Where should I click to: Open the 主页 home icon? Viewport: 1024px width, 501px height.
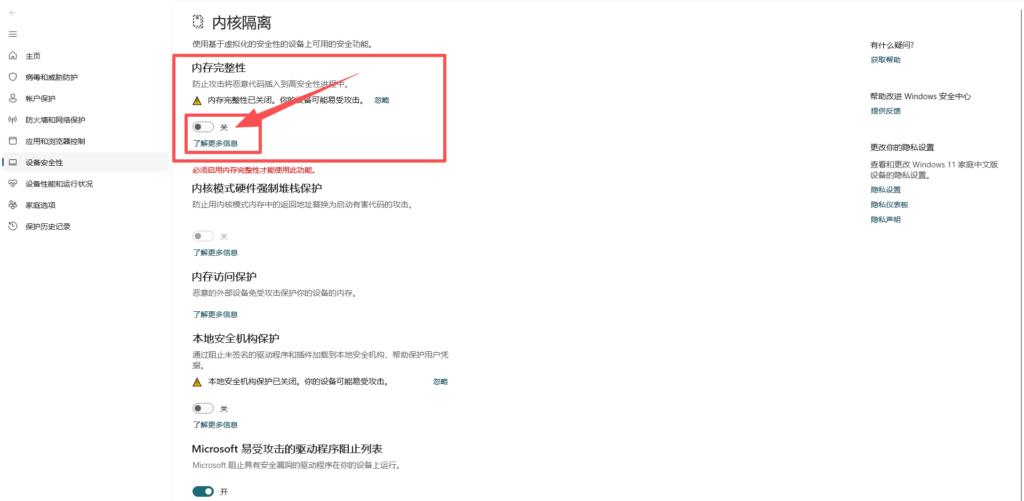[x=12, y=56]
